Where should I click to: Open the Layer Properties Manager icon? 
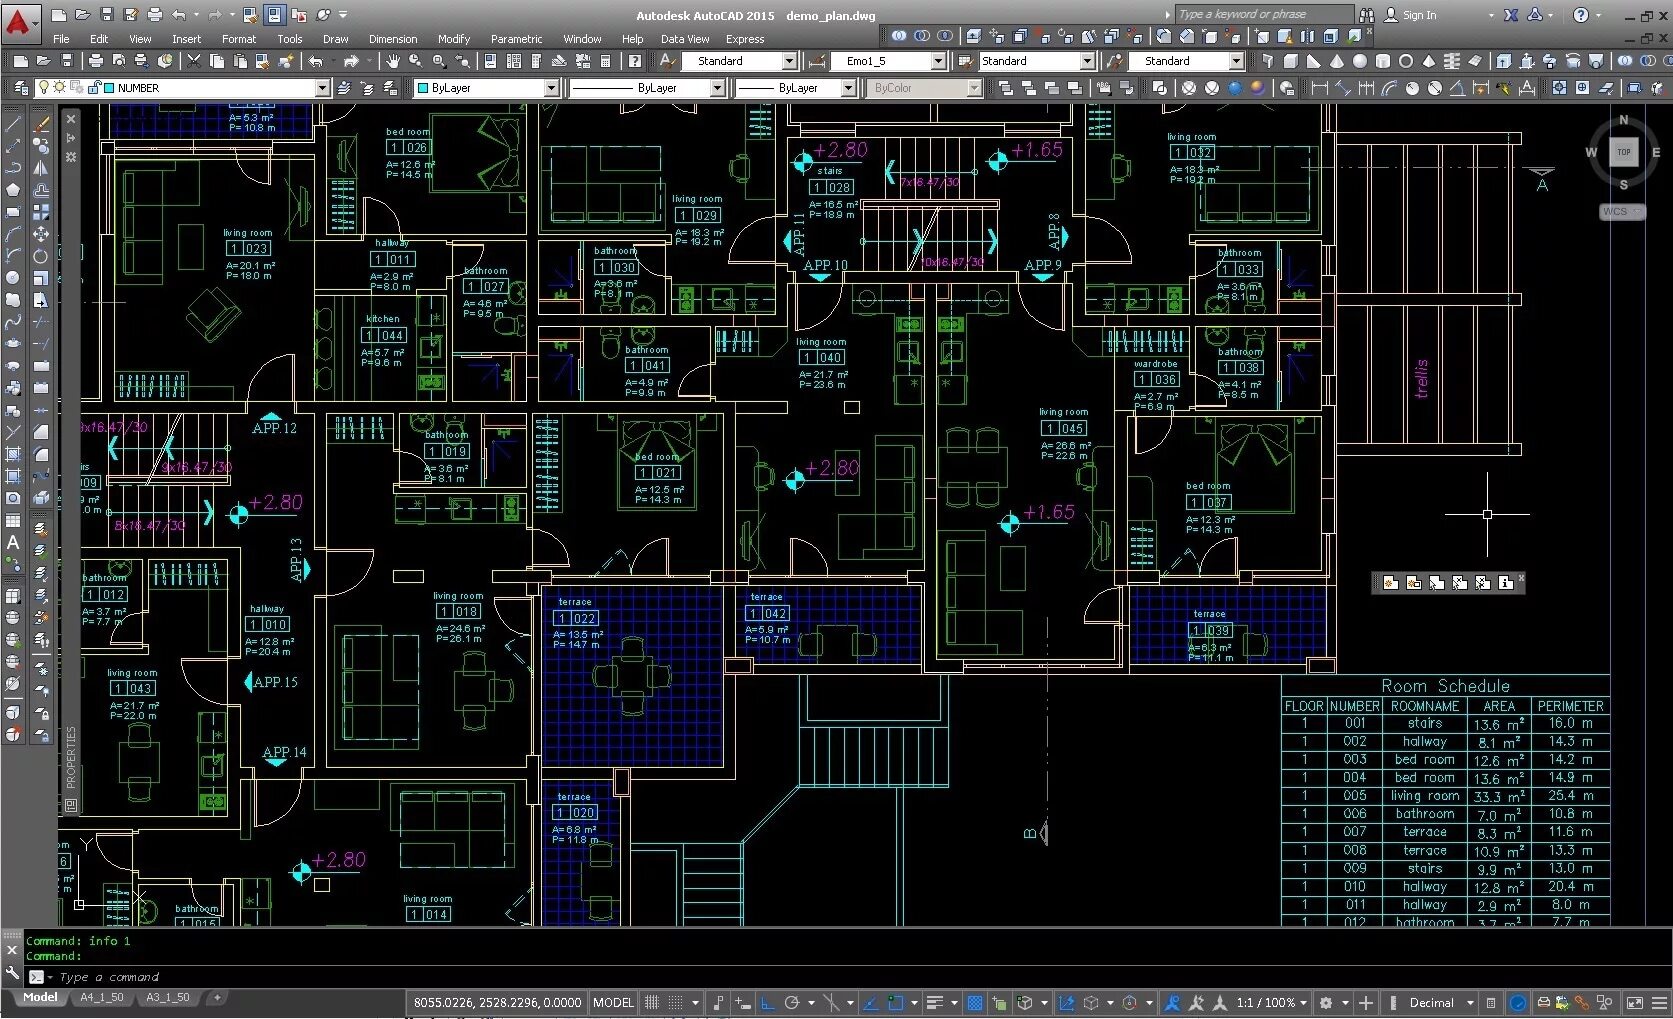[x=20, y=88]
